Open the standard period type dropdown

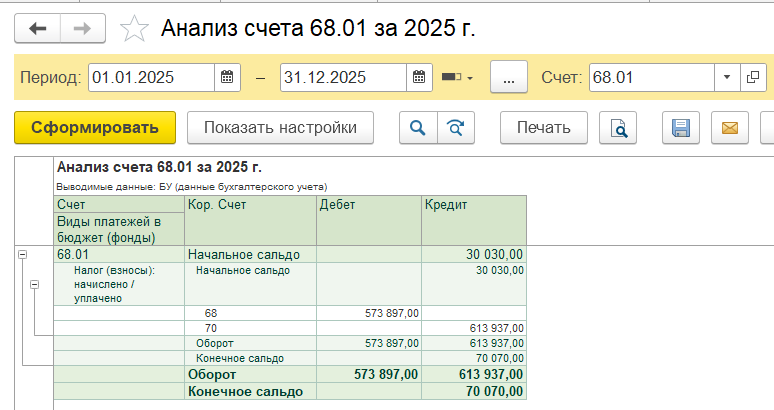click(x=457, y=77)
